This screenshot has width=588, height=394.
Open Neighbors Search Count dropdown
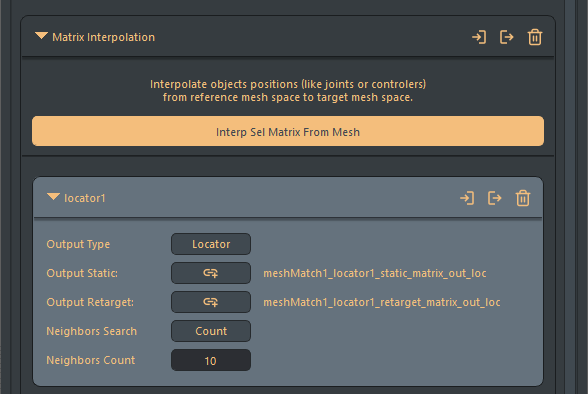pyautogui.click(x=211, y=331)
